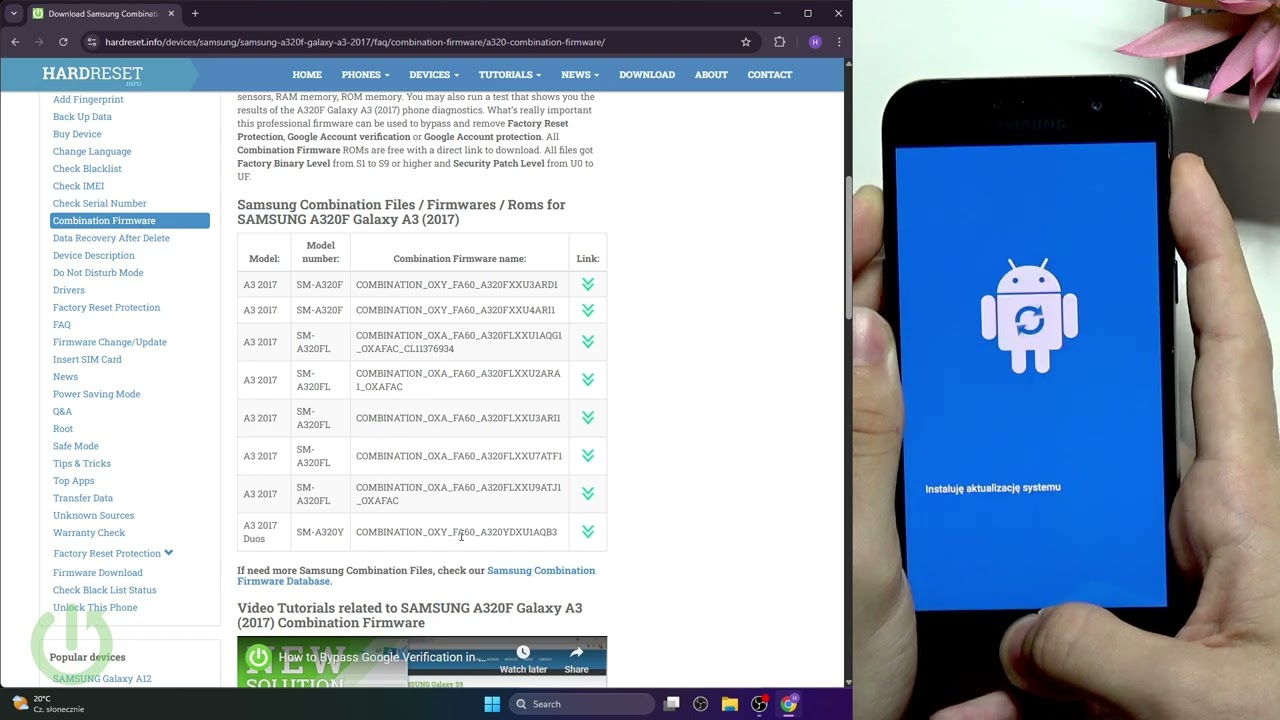Open Check Serial Number in the sidebar
The width and height of the screenshot is (1280, 720).
click(x=100, y=203)
